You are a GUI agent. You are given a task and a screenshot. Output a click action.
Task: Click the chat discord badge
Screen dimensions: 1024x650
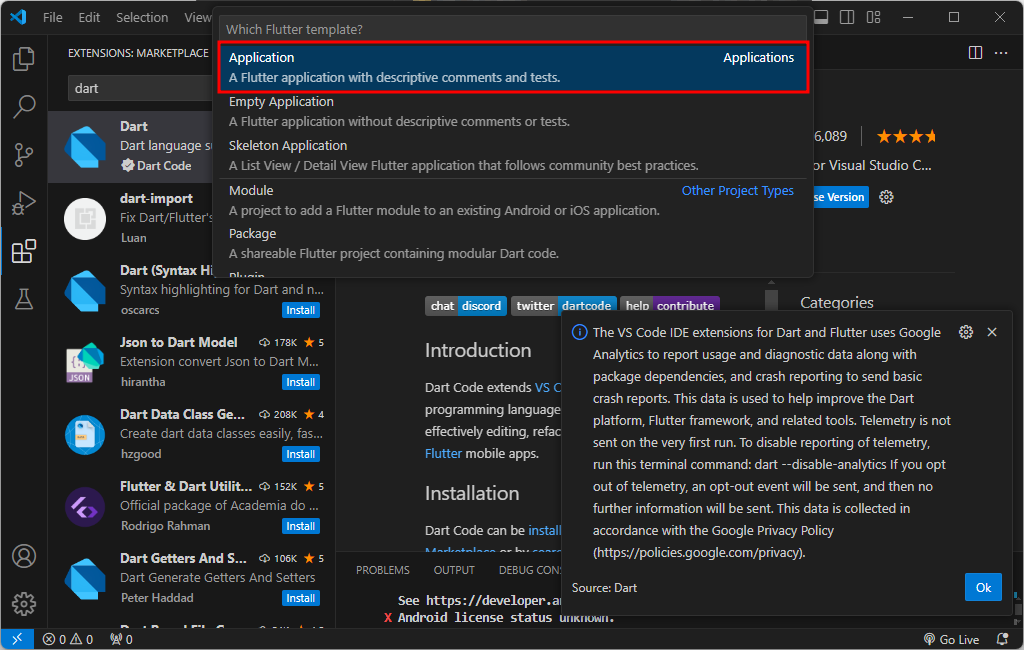(x=466, y=305)
